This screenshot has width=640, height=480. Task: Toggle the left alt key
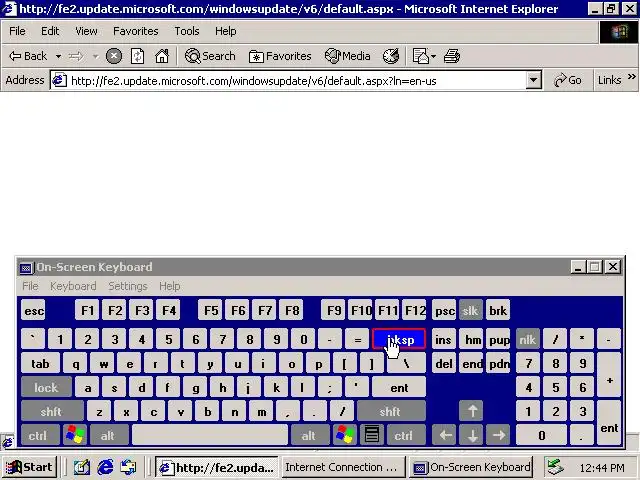[108, 435]
